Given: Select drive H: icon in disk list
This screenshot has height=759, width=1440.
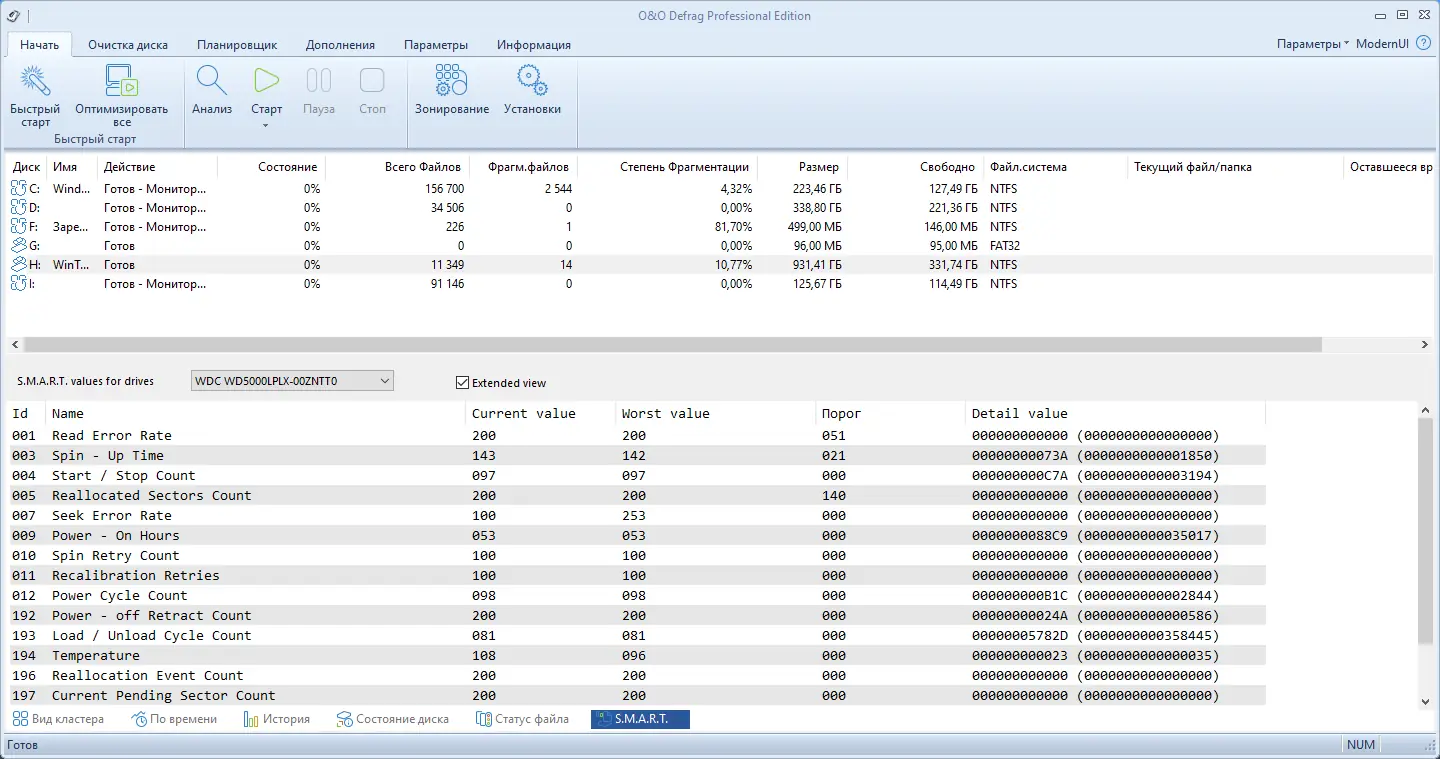Looking at the screenshot, I should pos(20,265).
